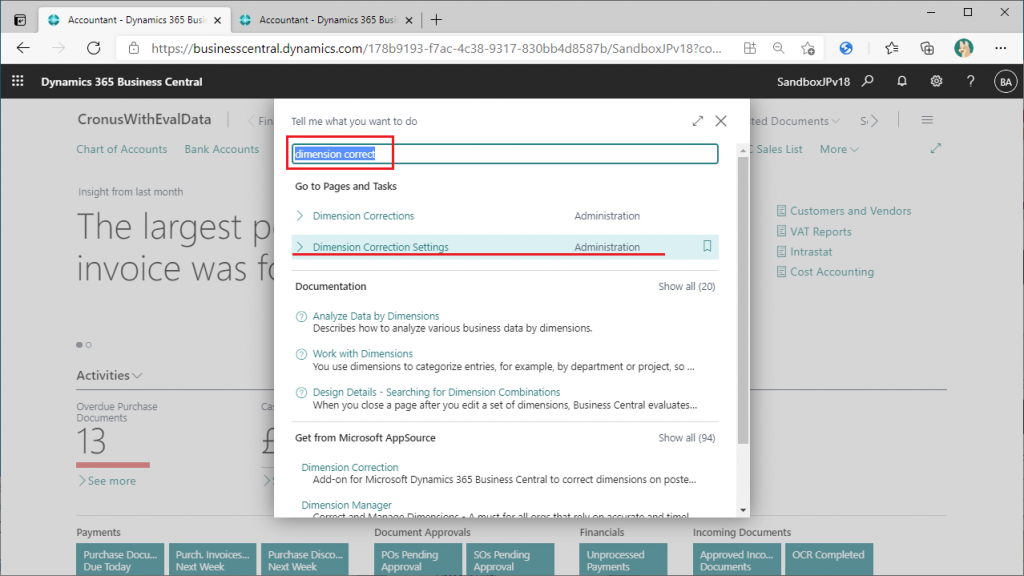The height and width of the screenshot is (576, 1024).
Task: Show all 94 AppSource results
Action: [x=686, y=438]
